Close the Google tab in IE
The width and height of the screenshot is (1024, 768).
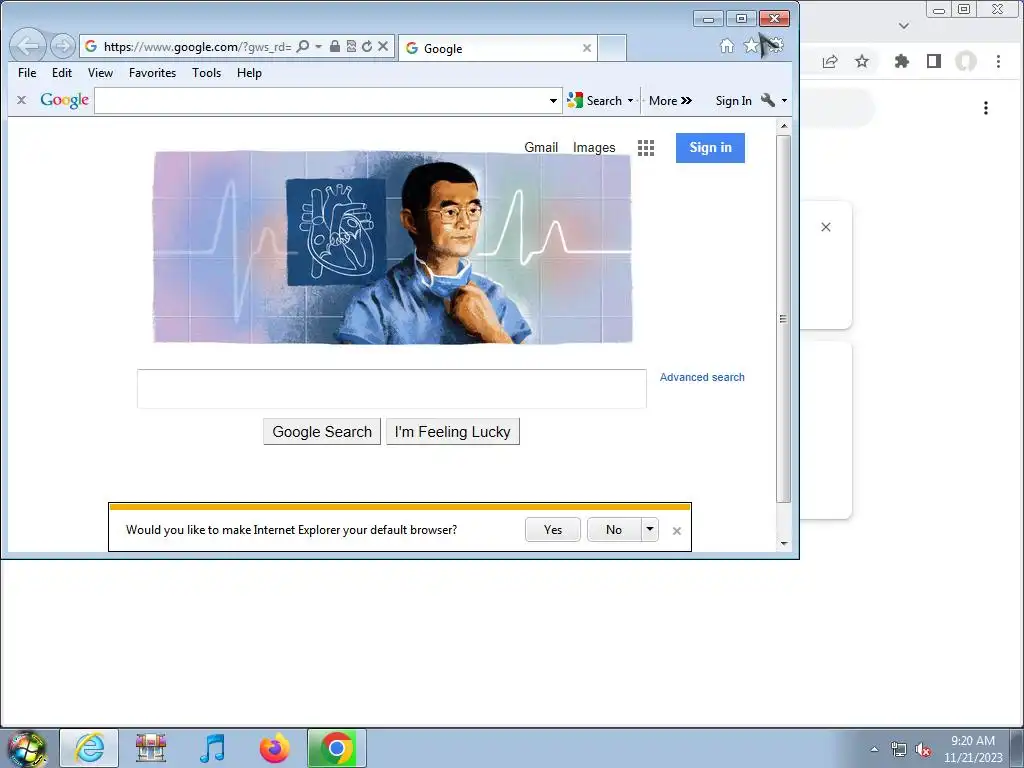586,48
